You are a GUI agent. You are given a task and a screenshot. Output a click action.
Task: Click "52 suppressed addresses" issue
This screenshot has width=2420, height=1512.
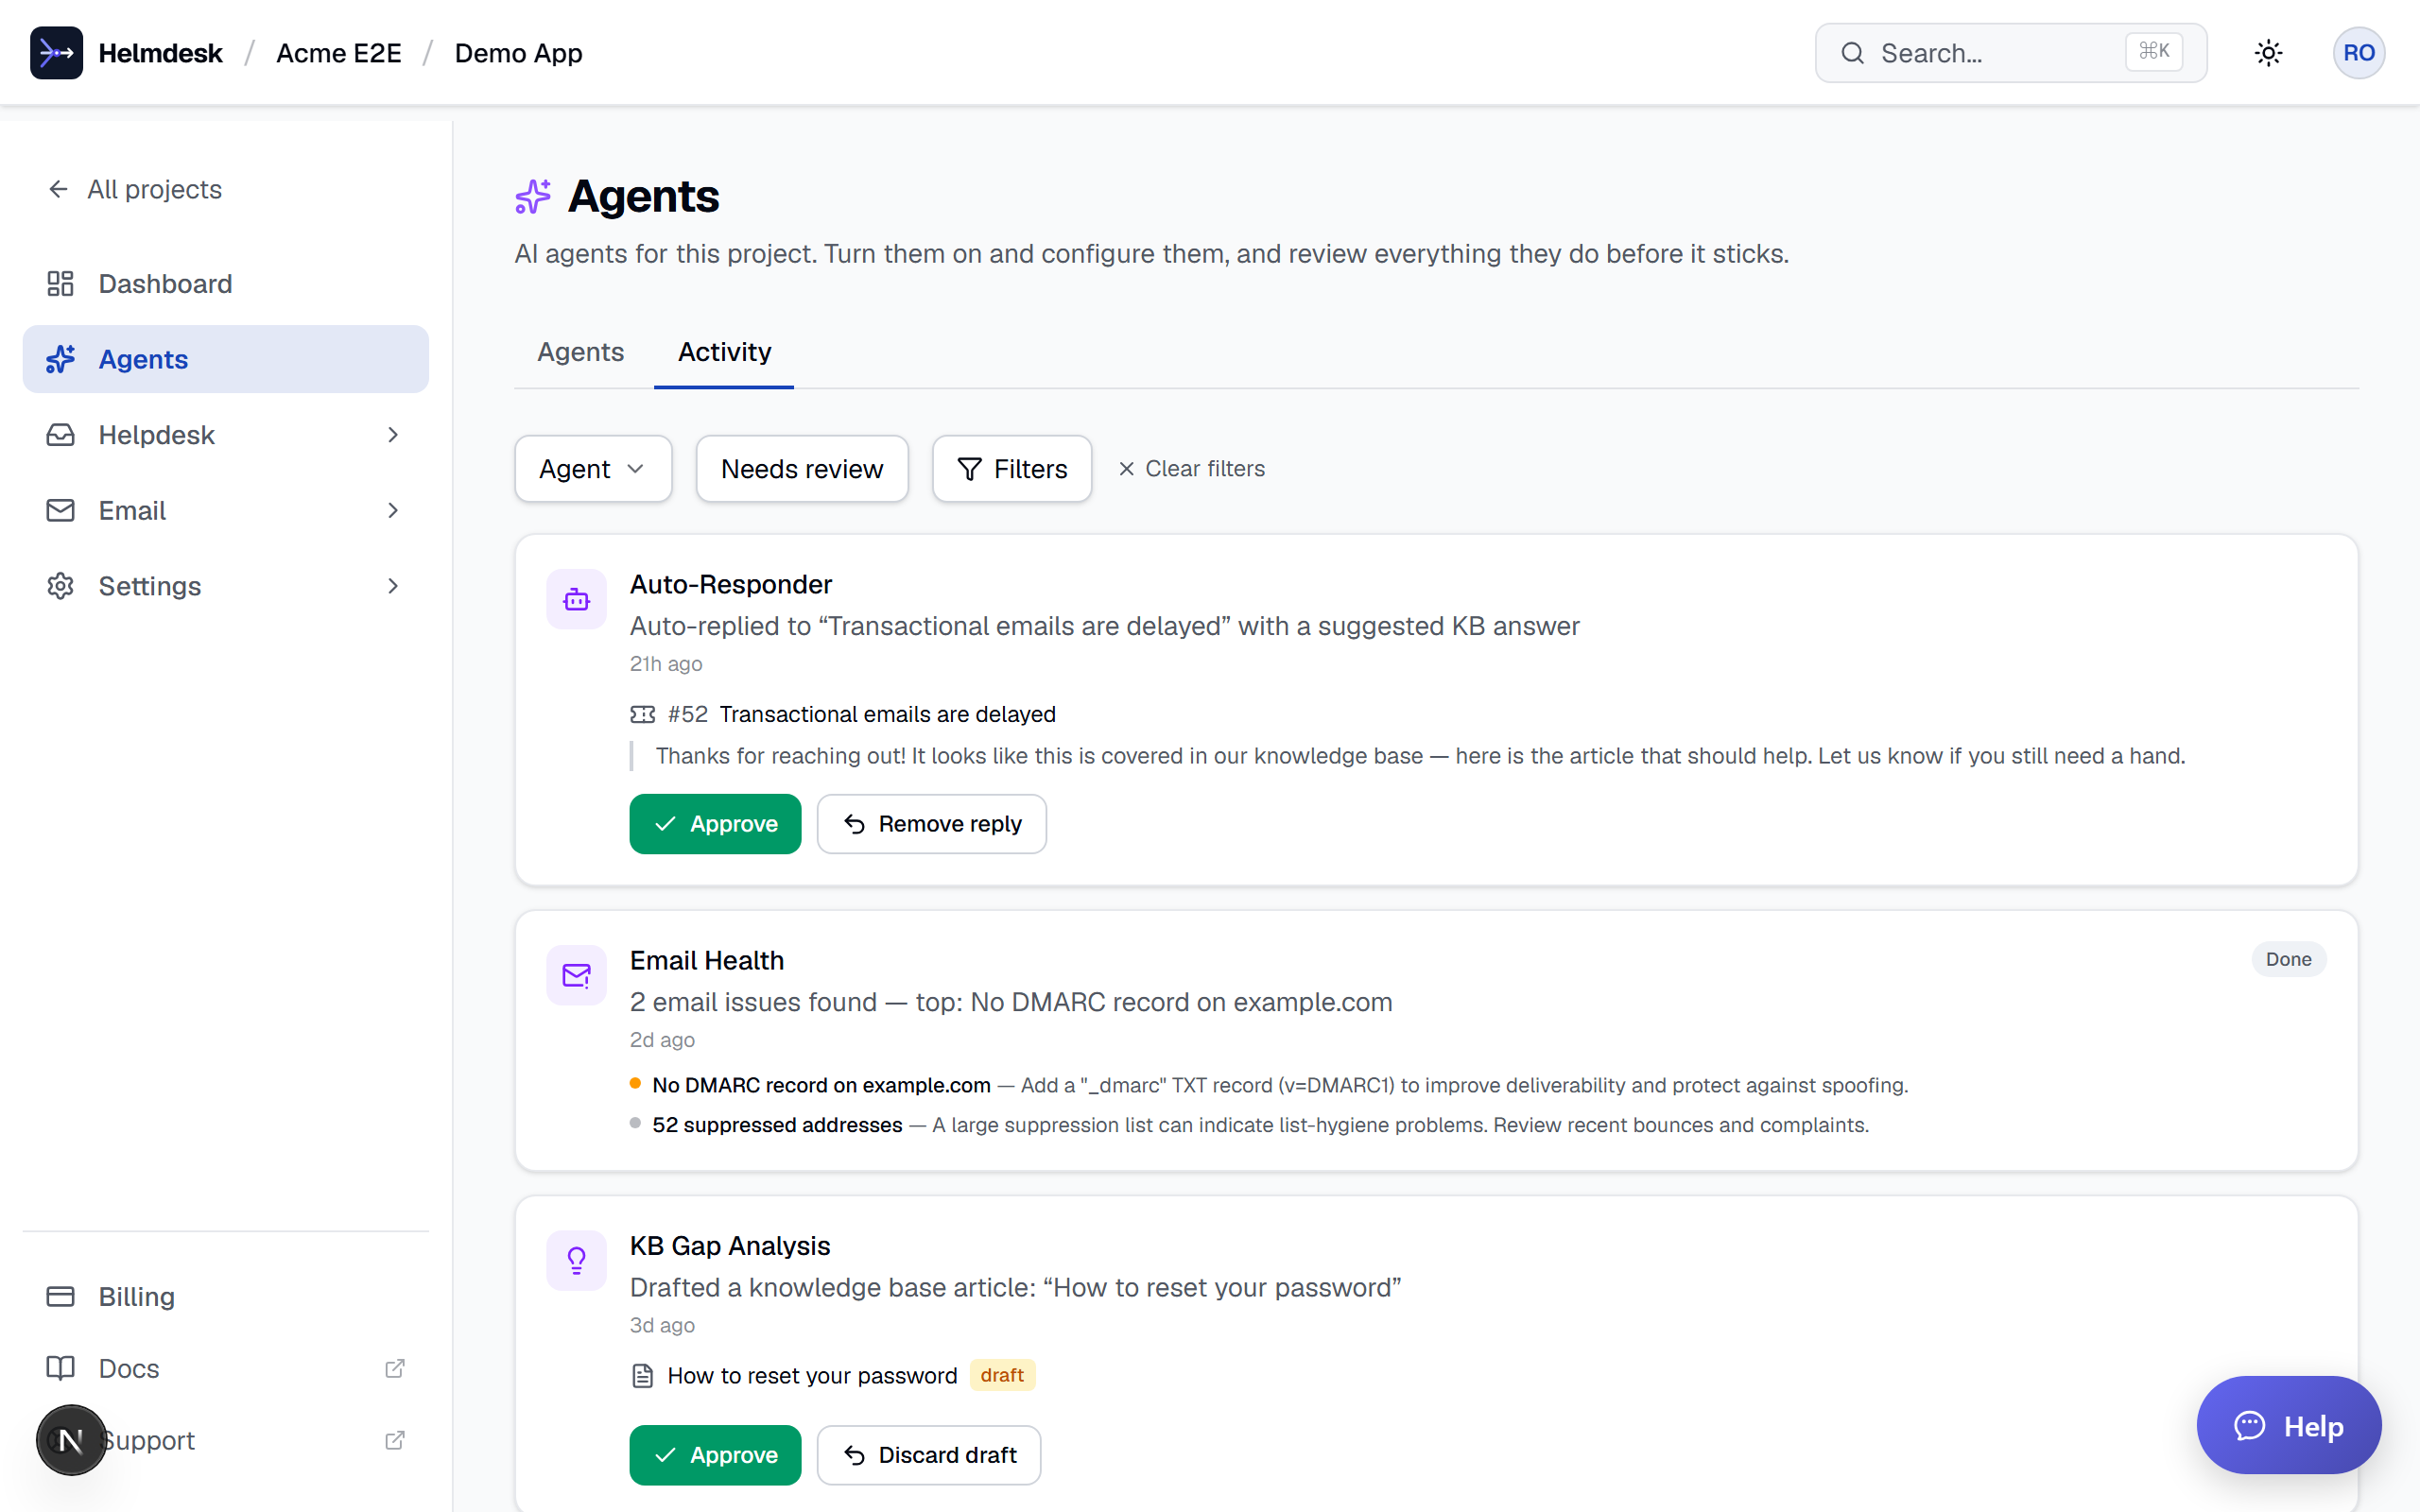tap(777, 1125)
